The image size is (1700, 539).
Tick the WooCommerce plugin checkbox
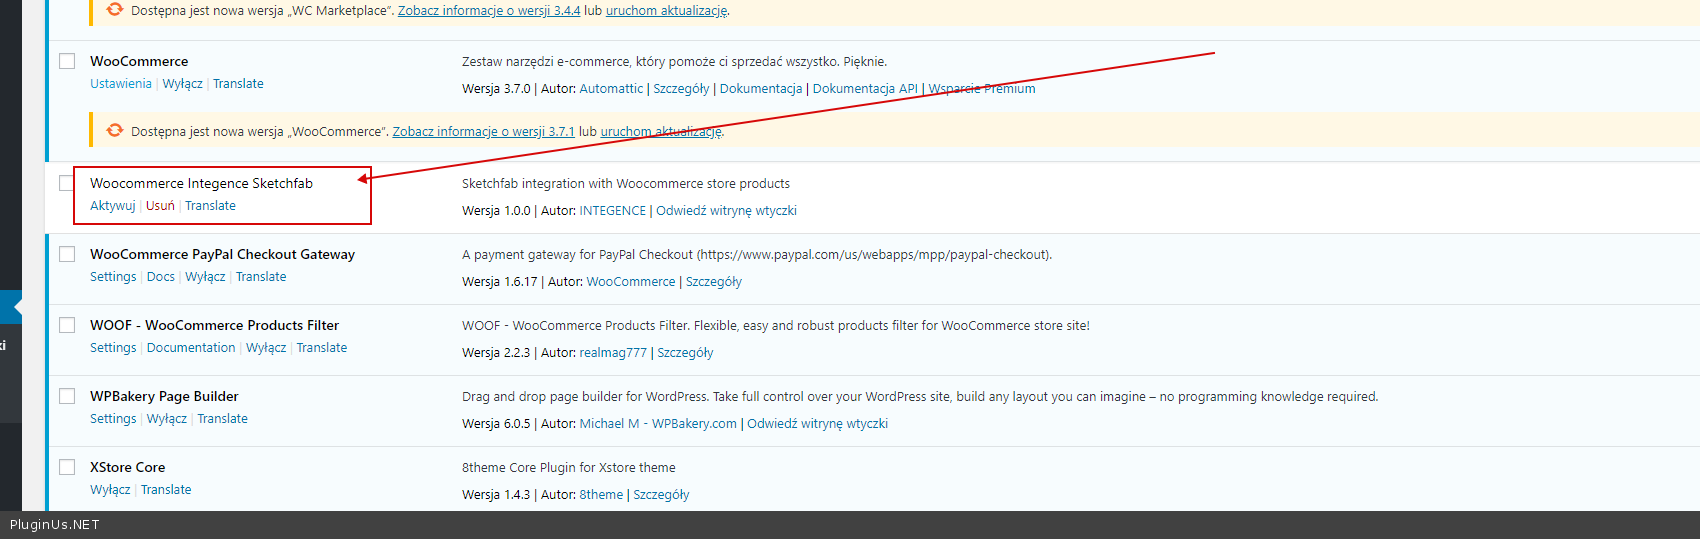67,61
